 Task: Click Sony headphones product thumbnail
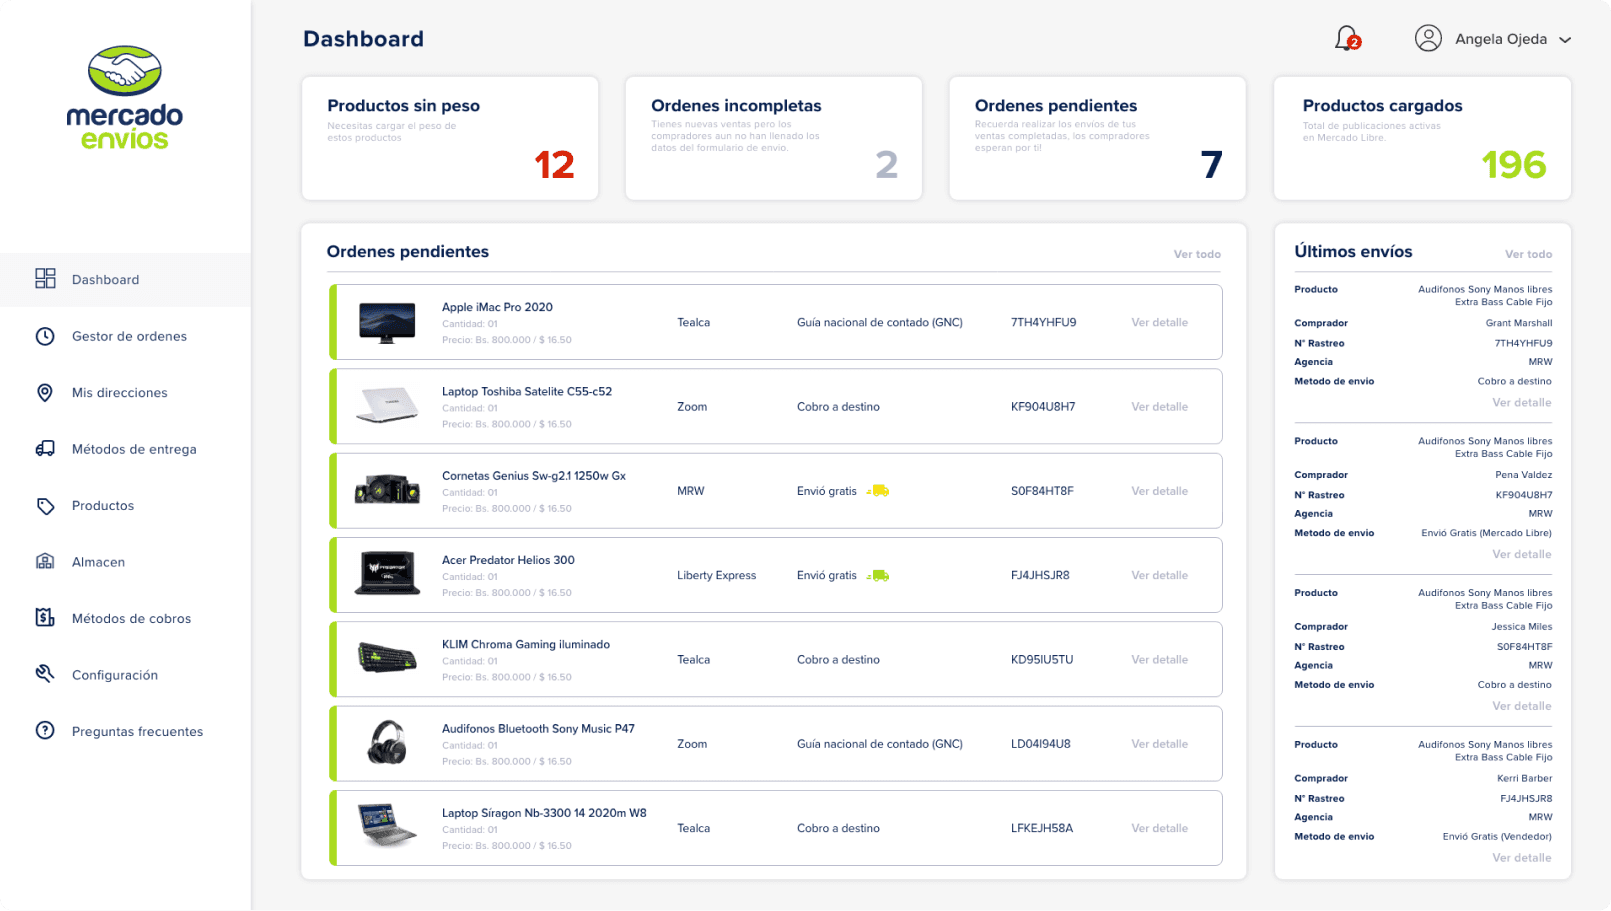387,743
